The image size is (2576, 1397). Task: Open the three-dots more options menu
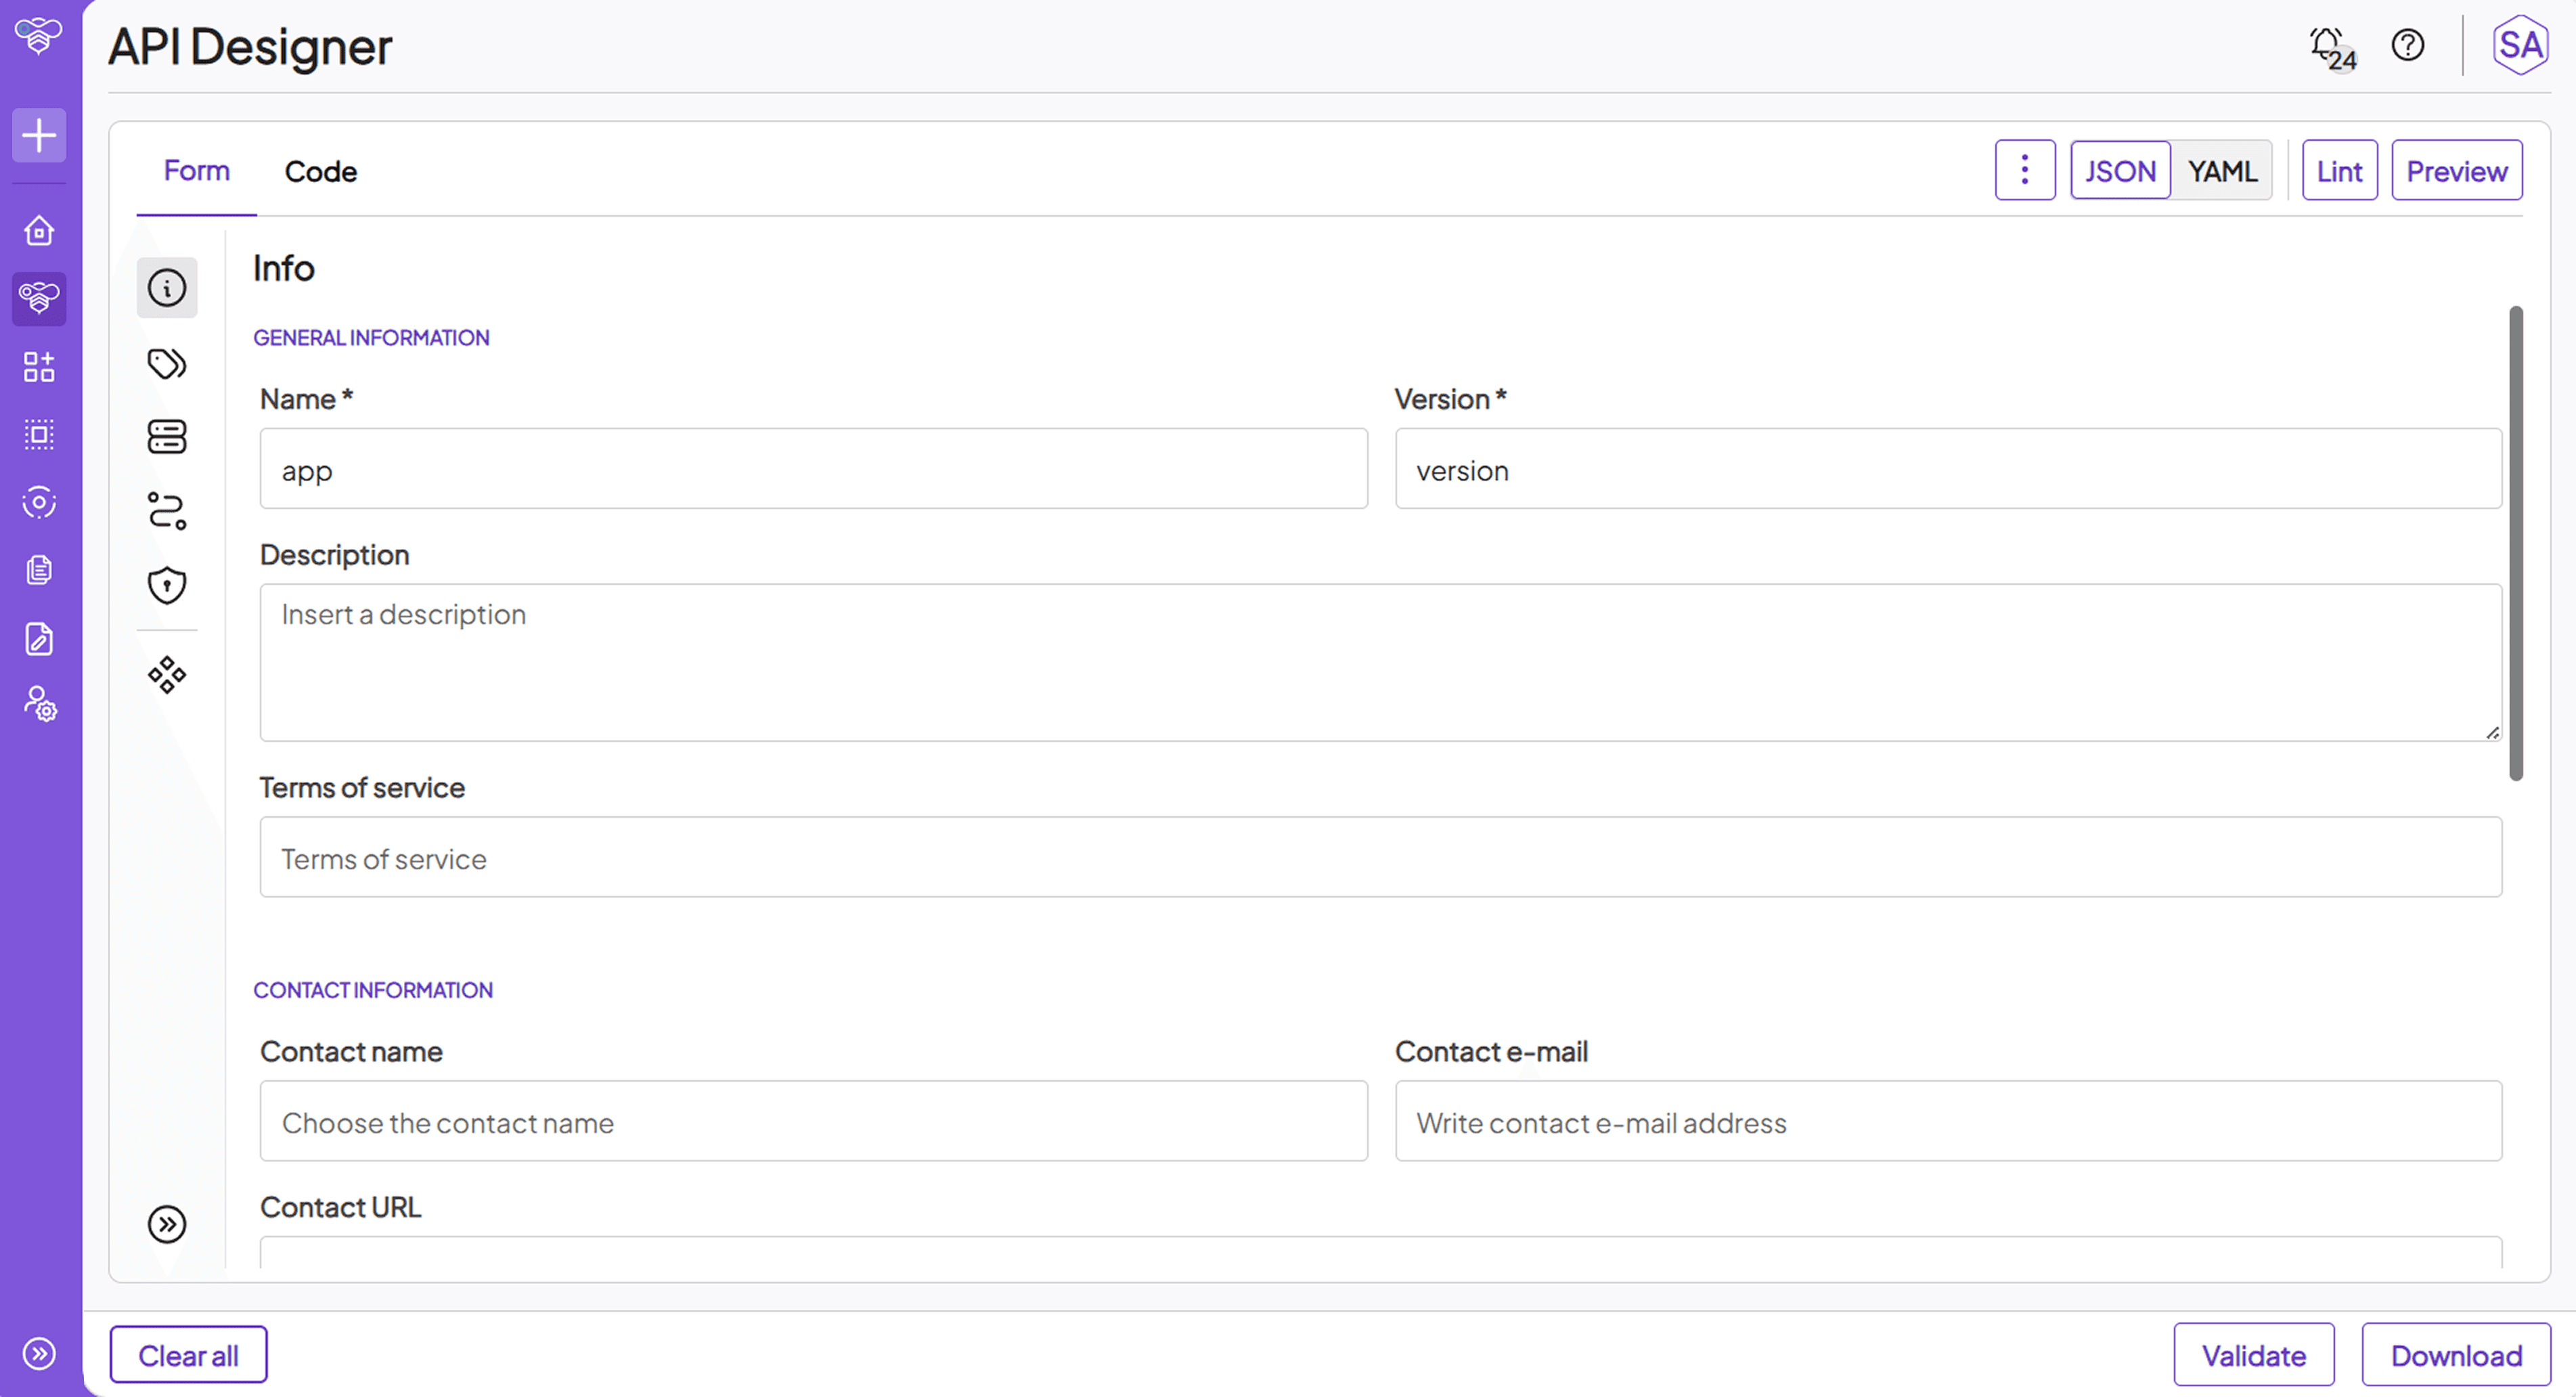point(2024,170)
